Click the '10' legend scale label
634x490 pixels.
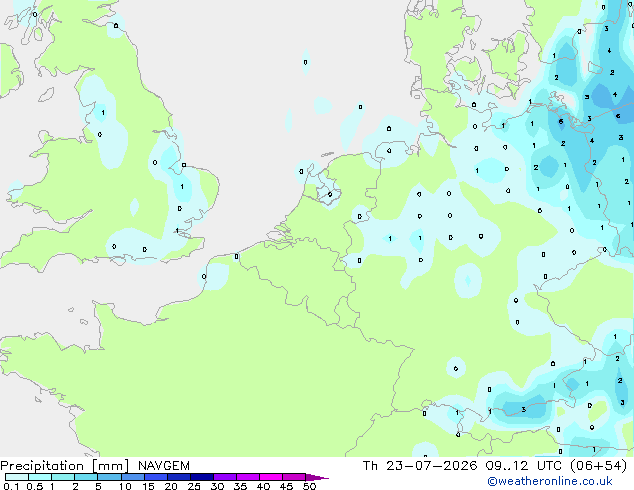coord(125,486)
